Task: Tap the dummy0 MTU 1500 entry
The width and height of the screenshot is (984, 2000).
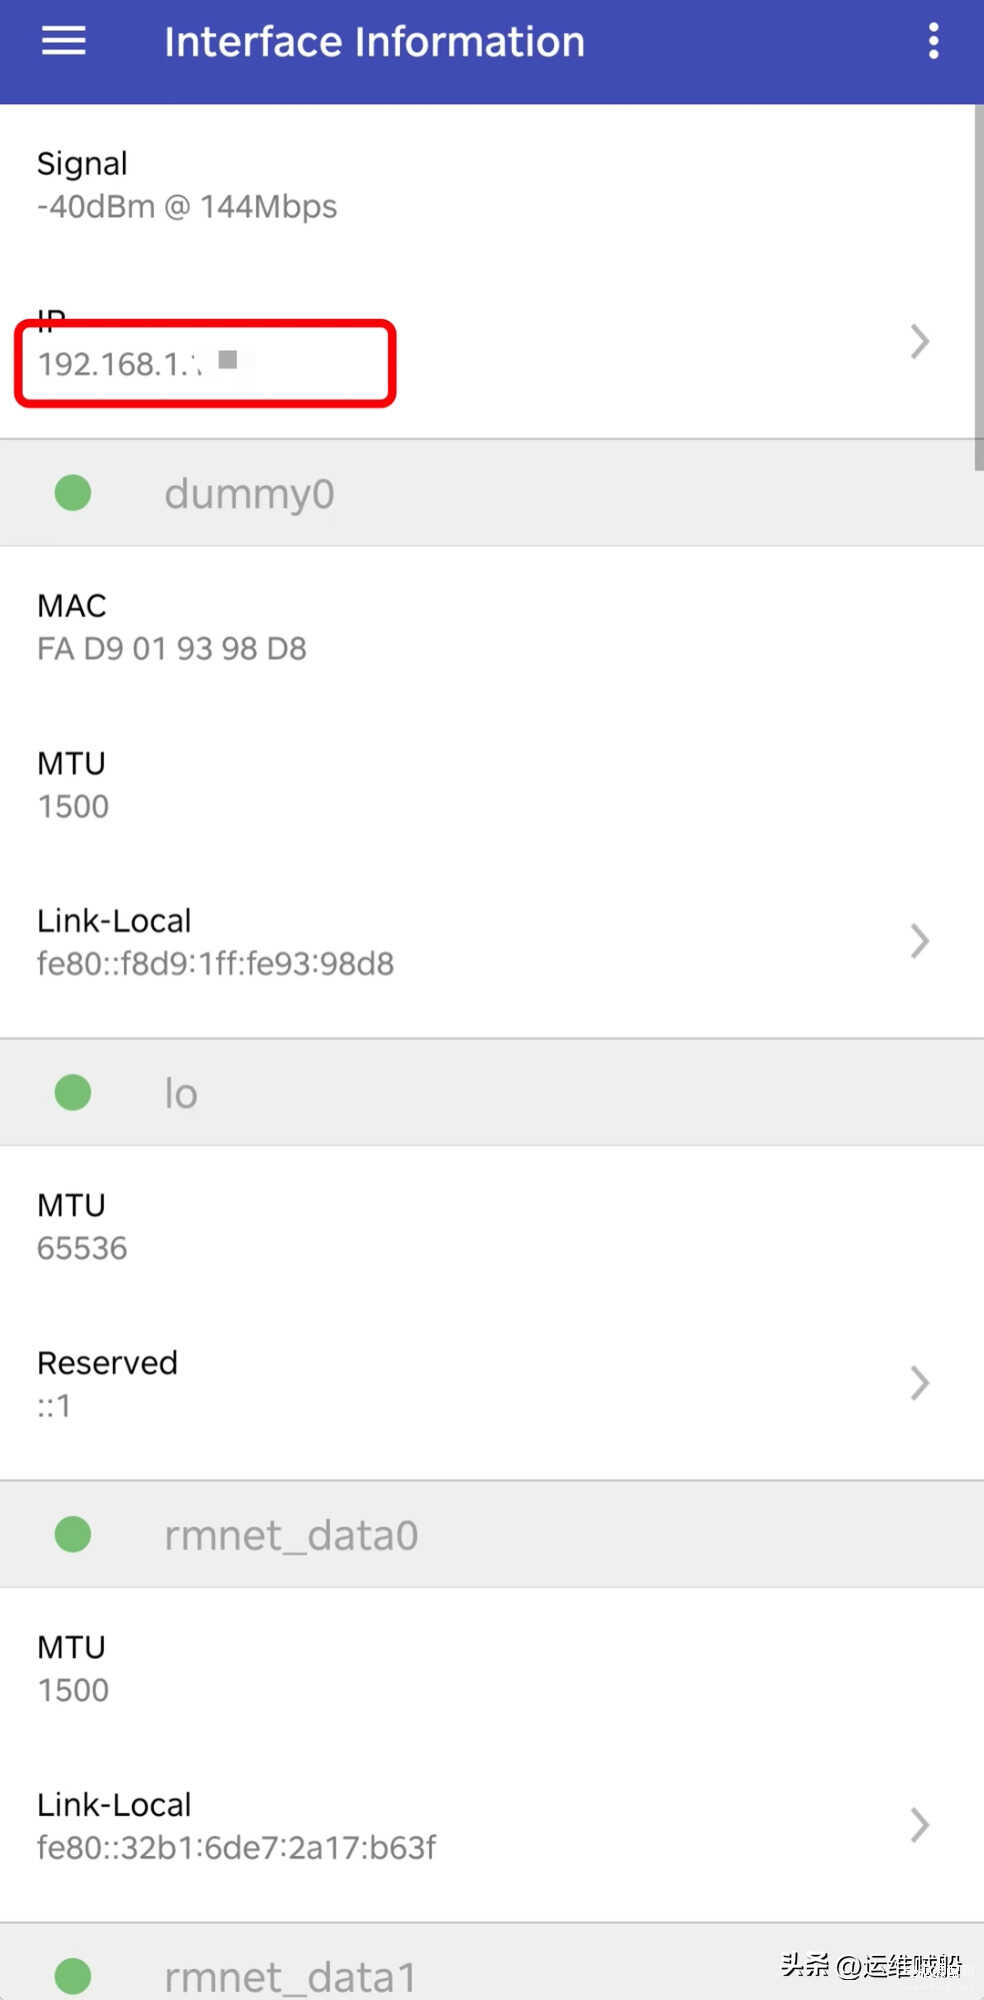Action: (x=73, y=785)
